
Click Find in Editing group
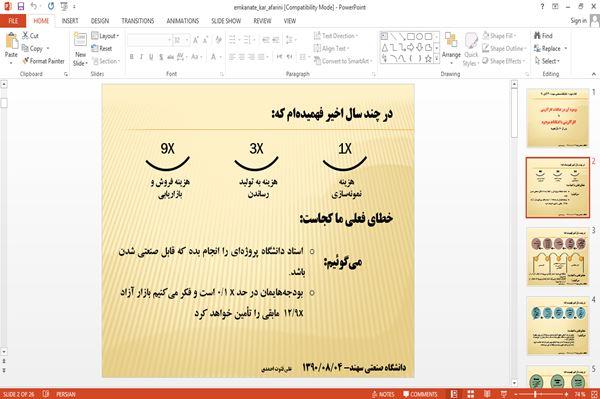point(543,36)
